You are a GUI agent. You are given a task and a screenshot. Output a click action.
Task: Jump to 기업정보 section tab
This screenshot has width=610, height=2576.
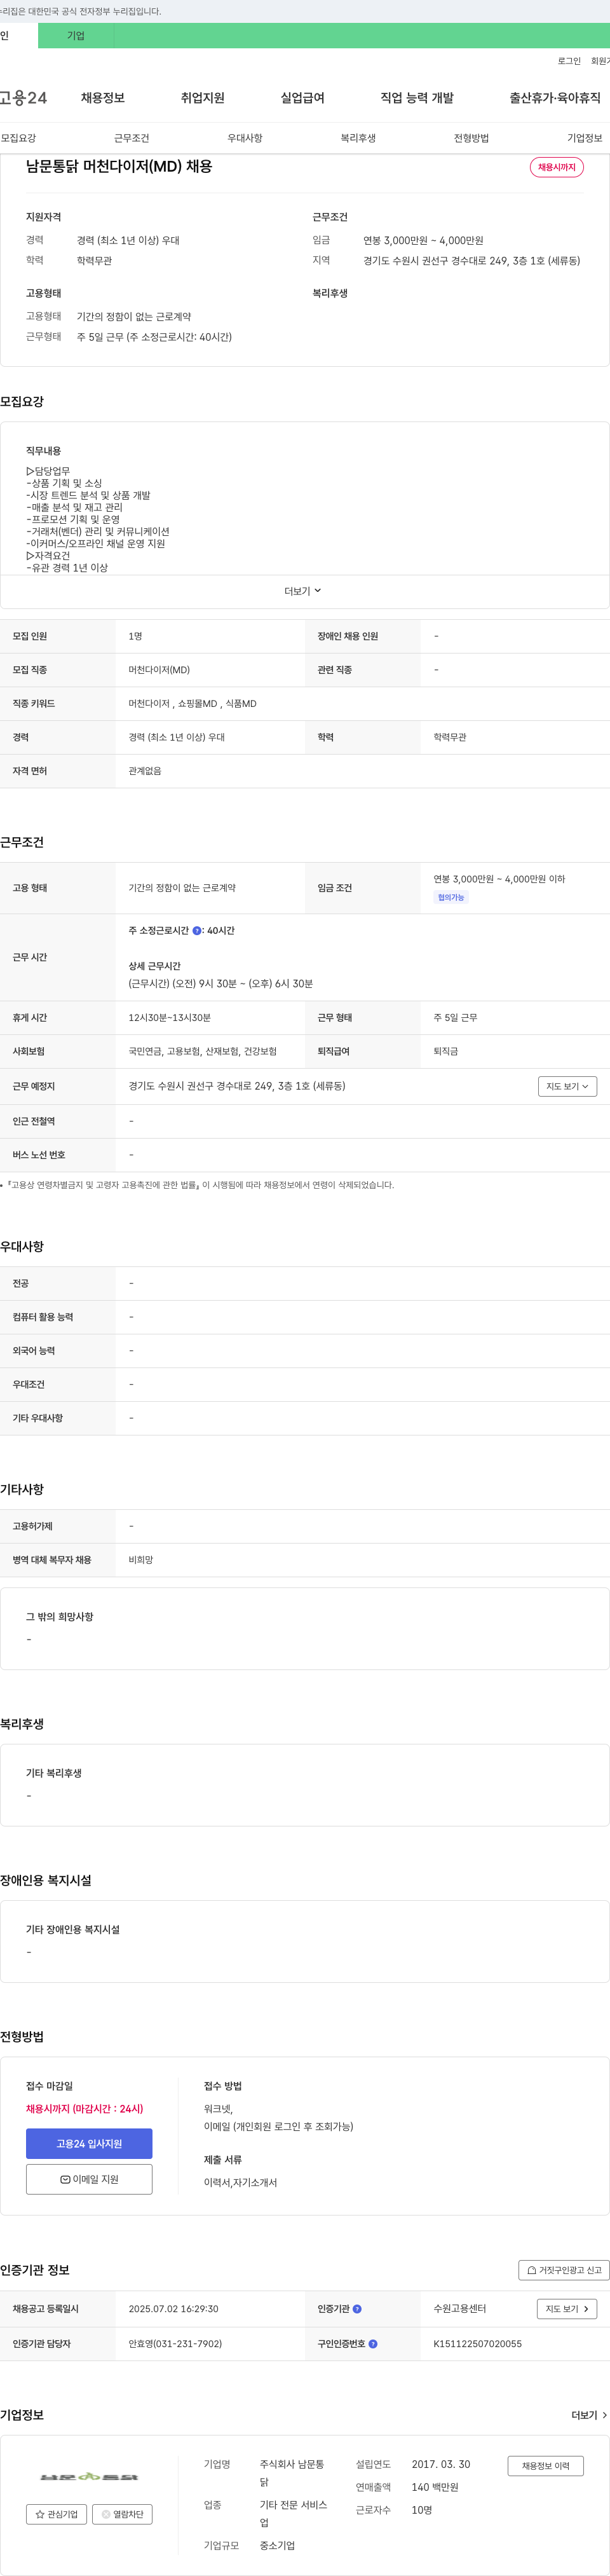click(x=585, y=138)
